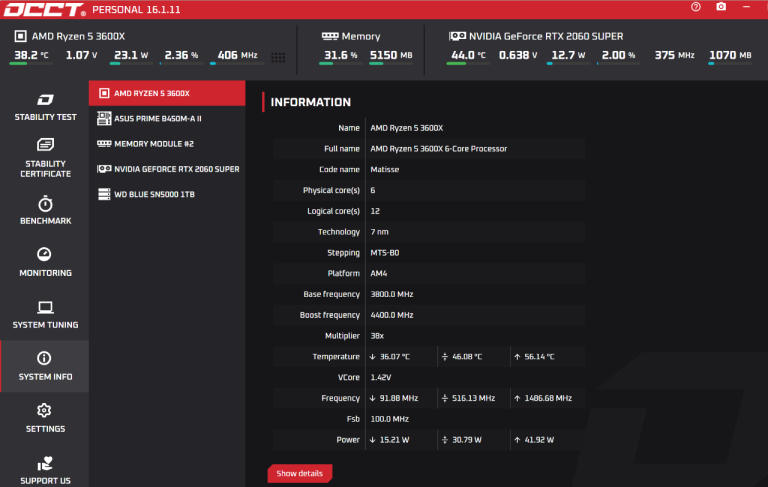The height and width of the screenshot is (487, 768).
Task: Click the VCore value 1.42V
Action: 381,377
